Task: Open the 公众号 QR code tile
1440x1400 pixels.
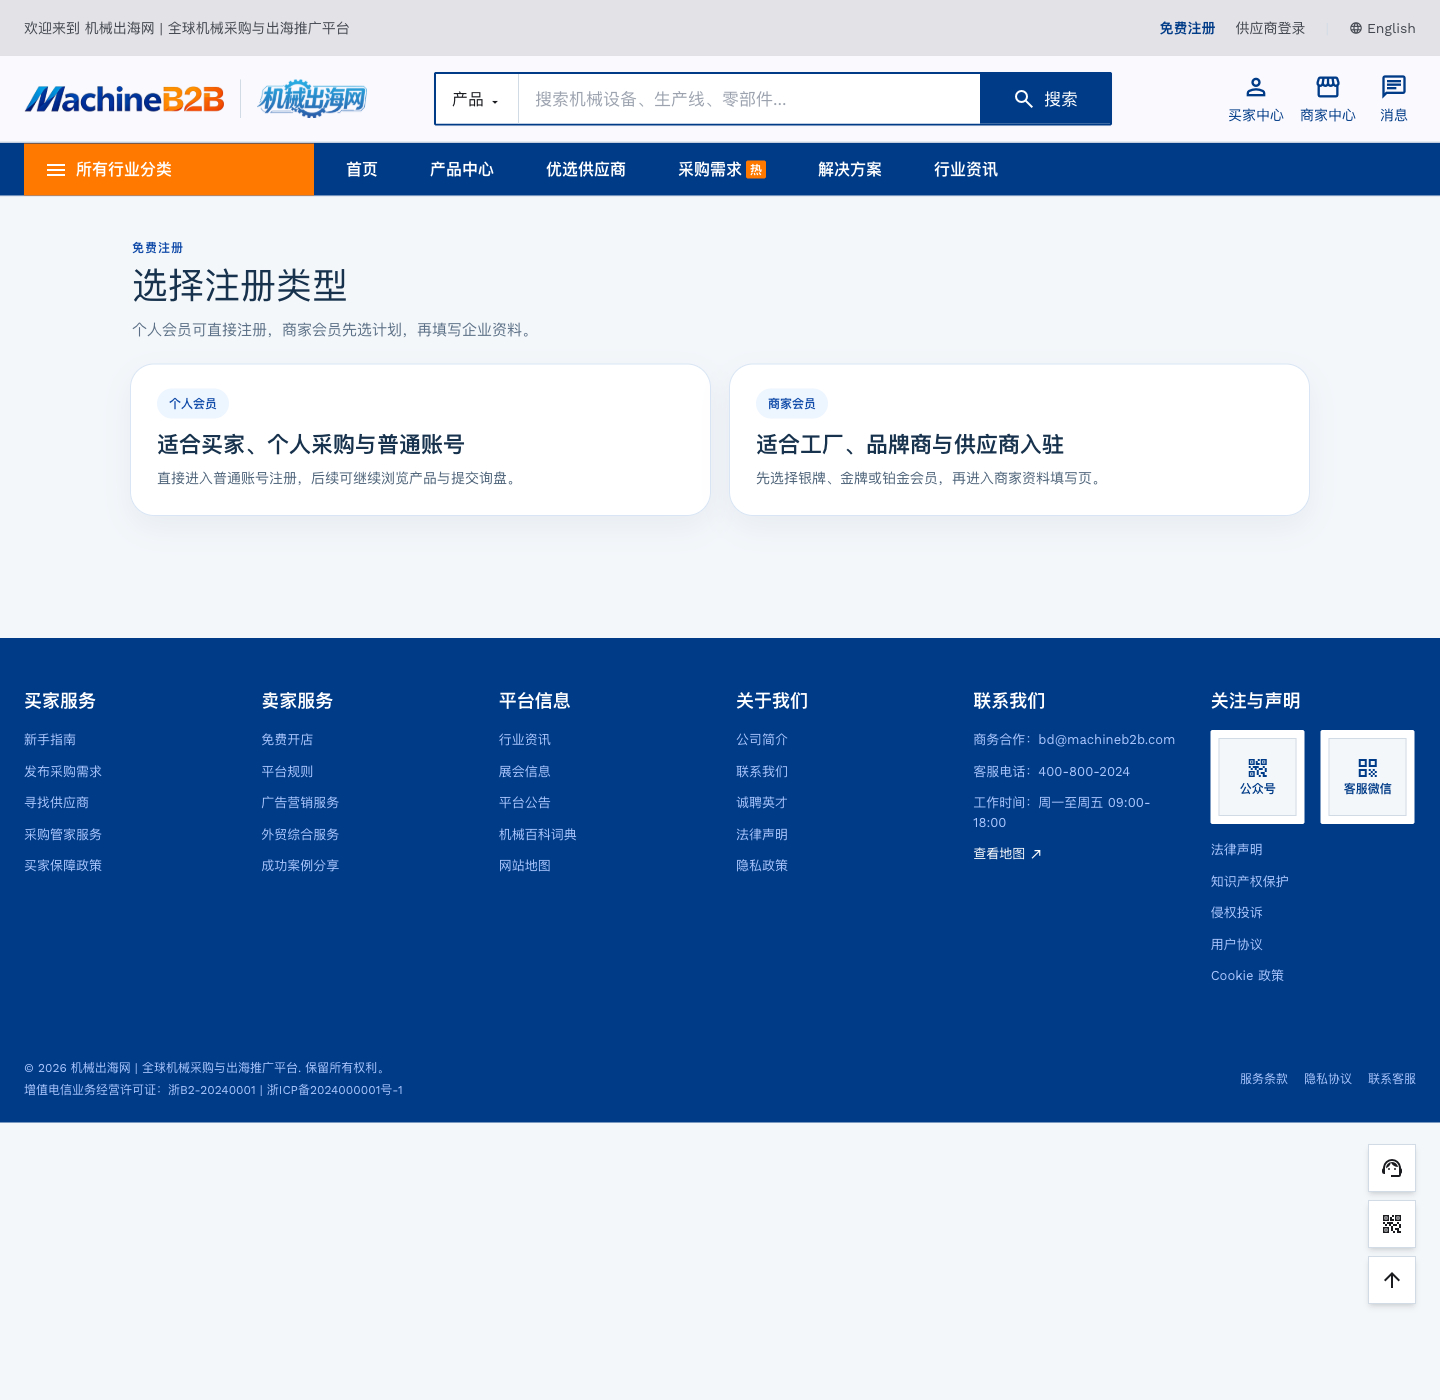Action: click(x=1258, y=777)
